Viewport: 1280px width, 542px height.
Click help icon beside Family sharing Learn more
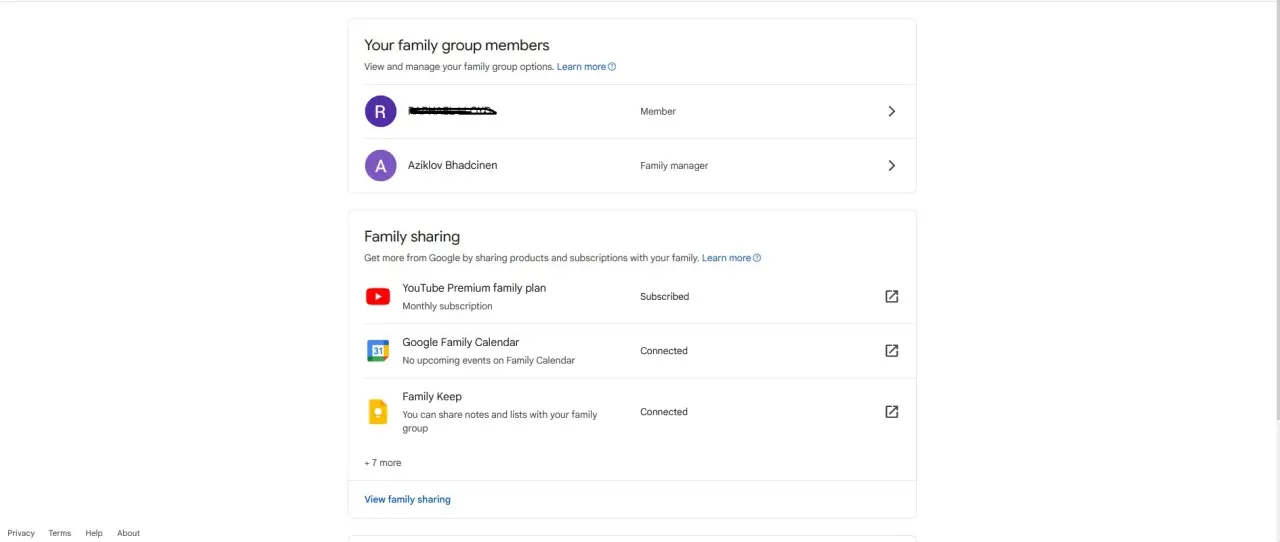(x=757, y=258)
